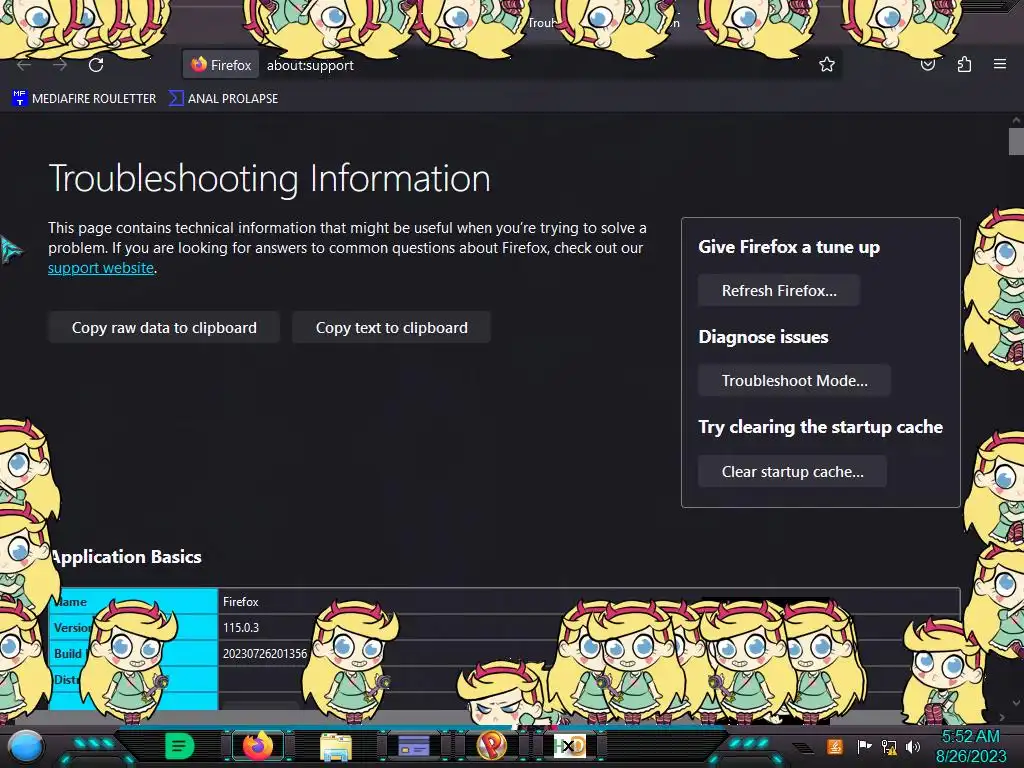The height and width of the screenshot is (768, 1024).
Task: Reload the page with the refresh icon
Action: 96,65
